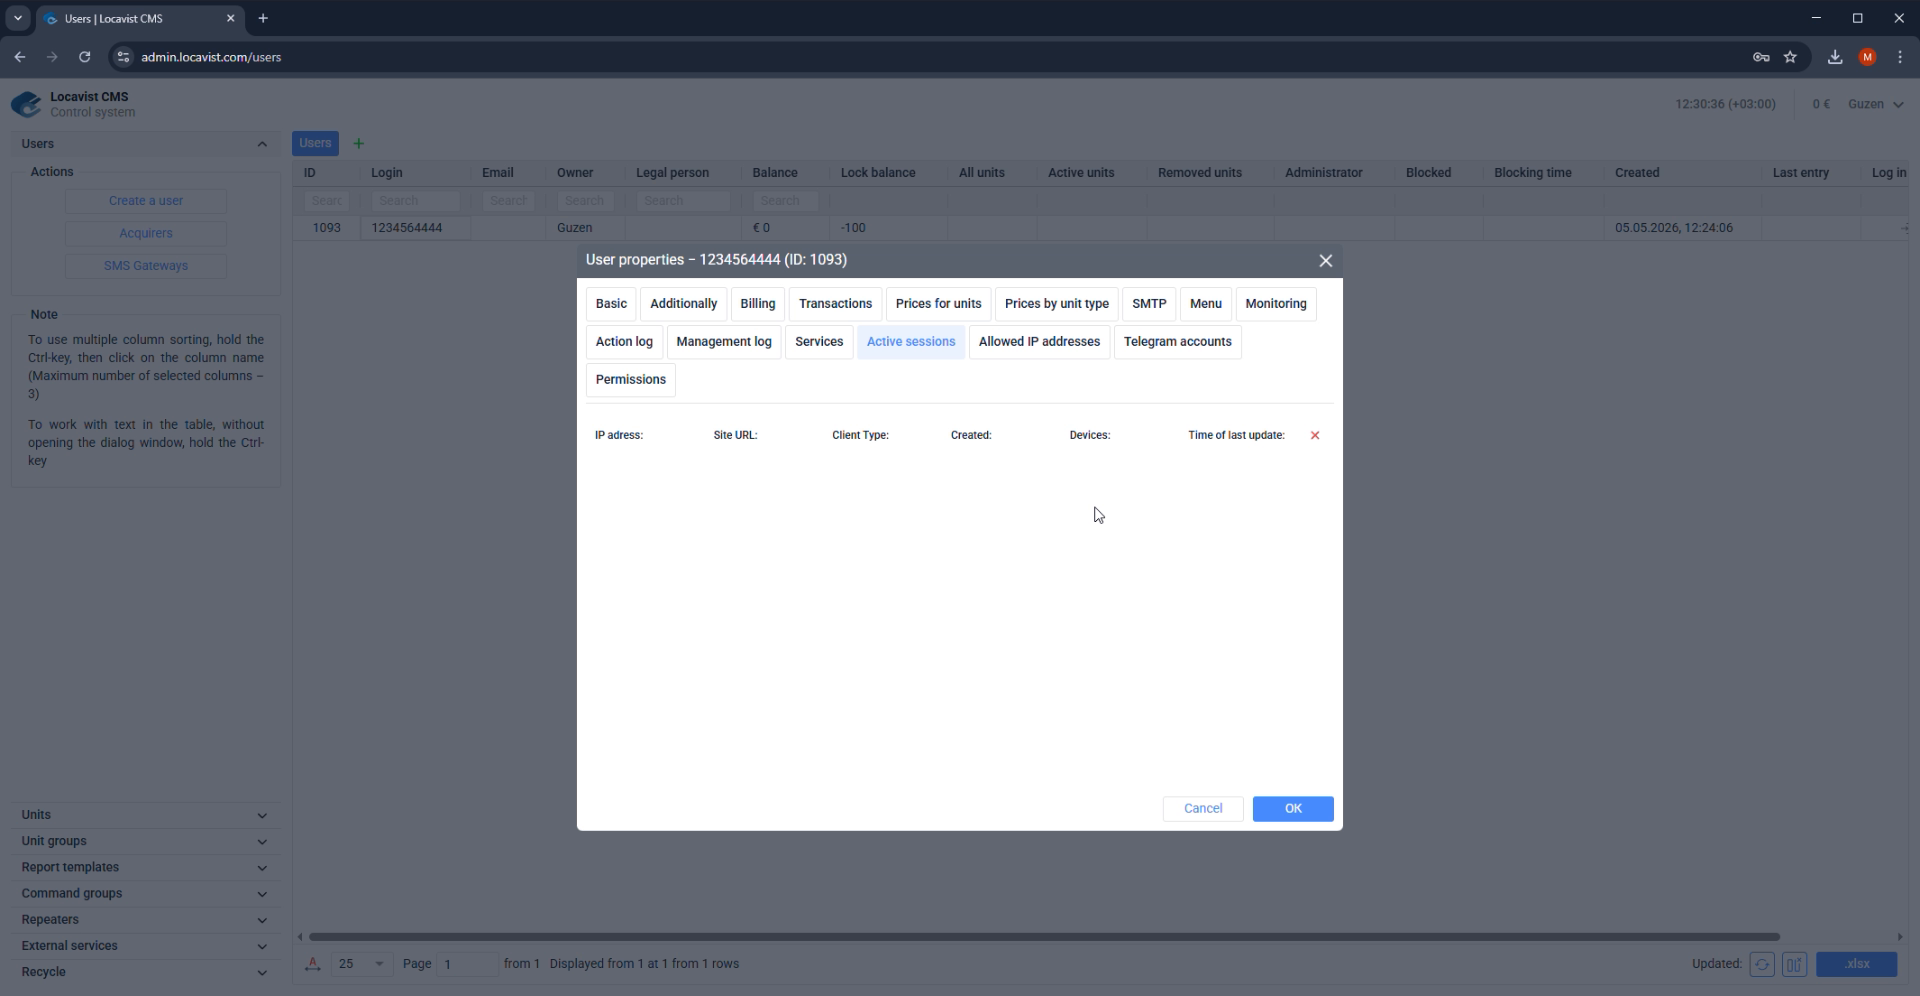Viewport: 1920px width, 996px height.
Task: Reload the page in the browser
Action: [x=85, y=57]
